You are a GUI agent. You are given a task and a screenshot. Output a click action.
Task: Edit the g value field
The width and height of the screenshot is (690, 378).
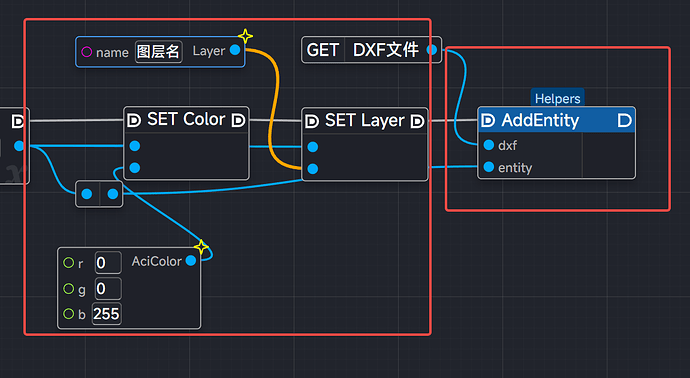(108, 289)
